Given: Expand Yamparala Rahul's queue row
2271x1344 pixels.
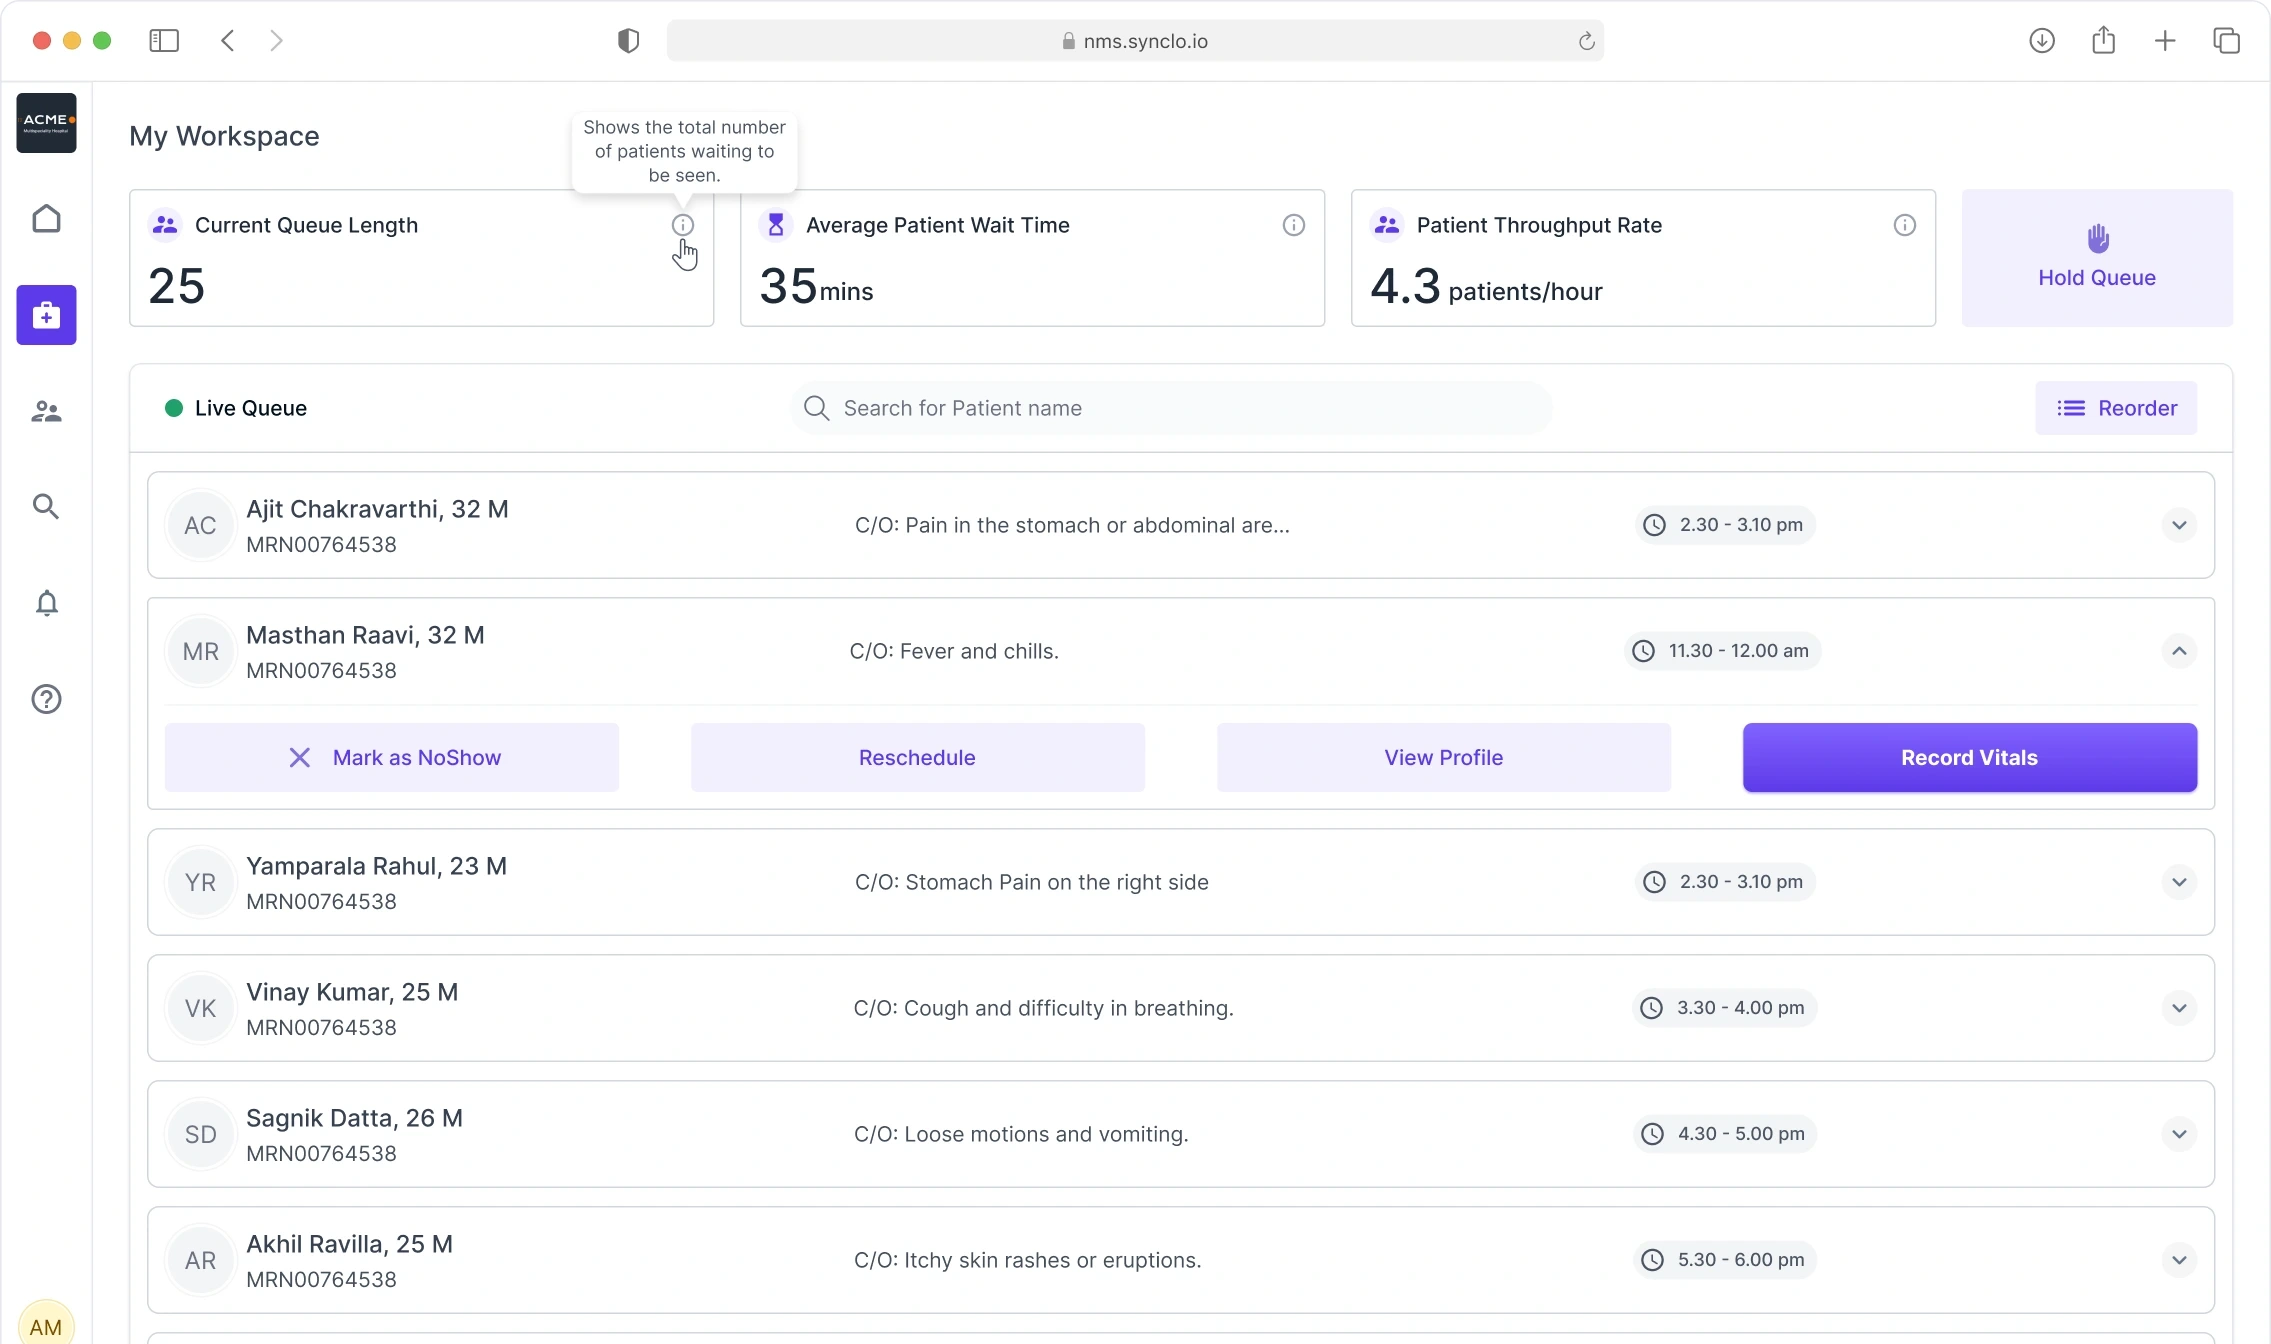Looking at the screenshot, I should 2179,882.
